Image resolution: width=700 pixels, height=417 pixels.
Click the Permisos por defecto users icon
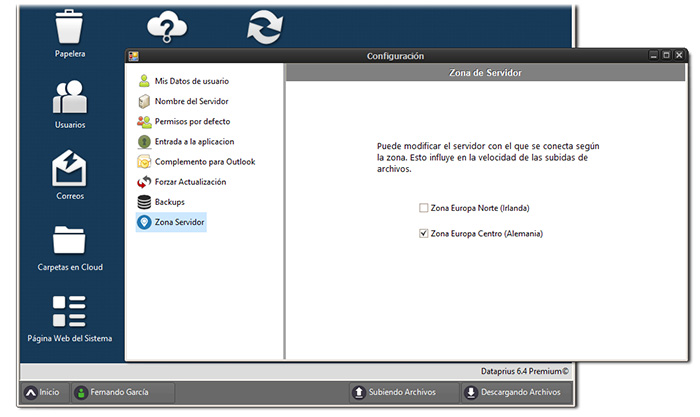[x=144, y=121]
